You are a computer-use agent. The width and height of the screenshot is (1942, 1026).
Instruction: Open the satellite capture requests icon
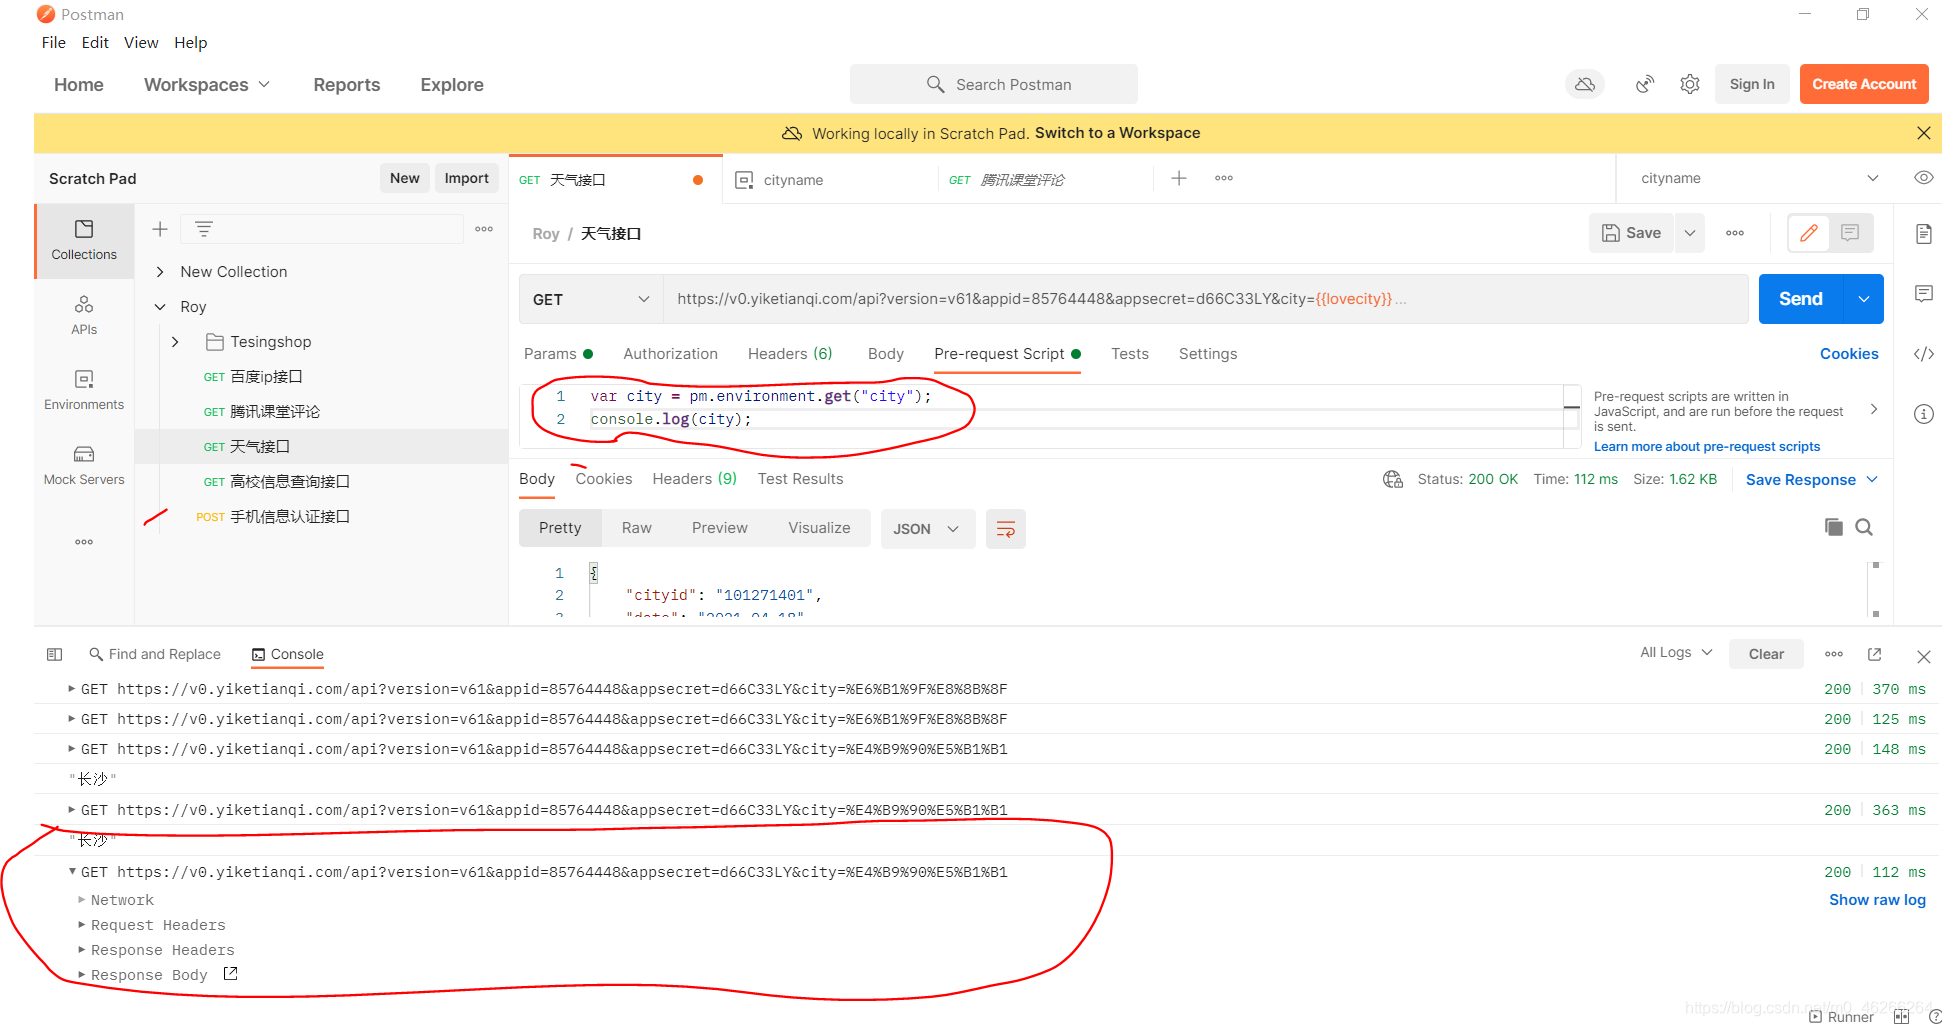coord(1645,85)
